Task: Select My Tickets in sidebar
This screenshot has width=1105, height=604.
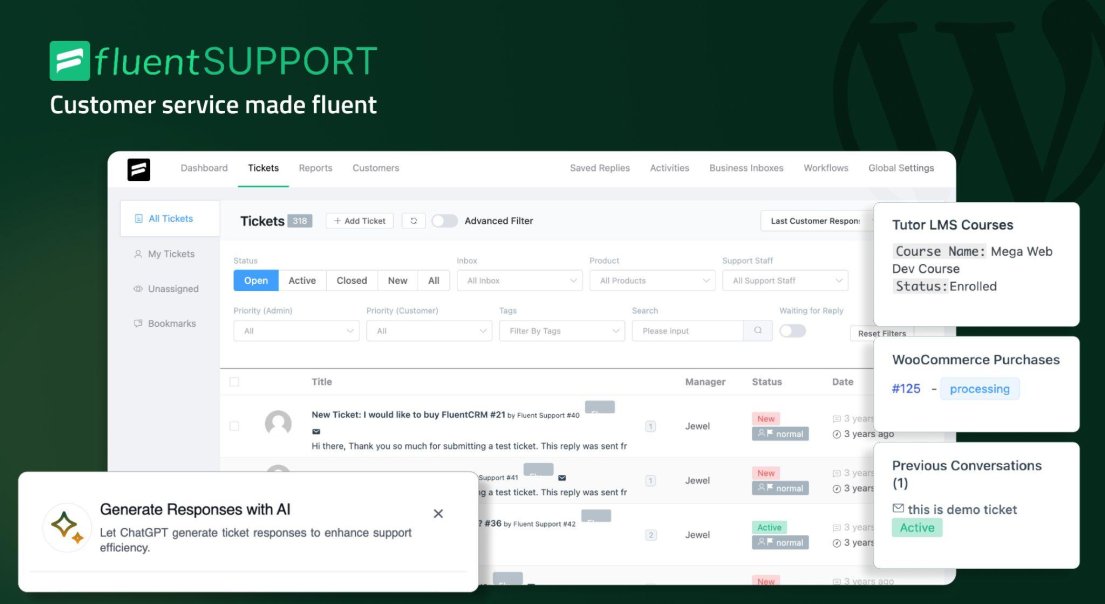Action: click(x=171, y=254)
